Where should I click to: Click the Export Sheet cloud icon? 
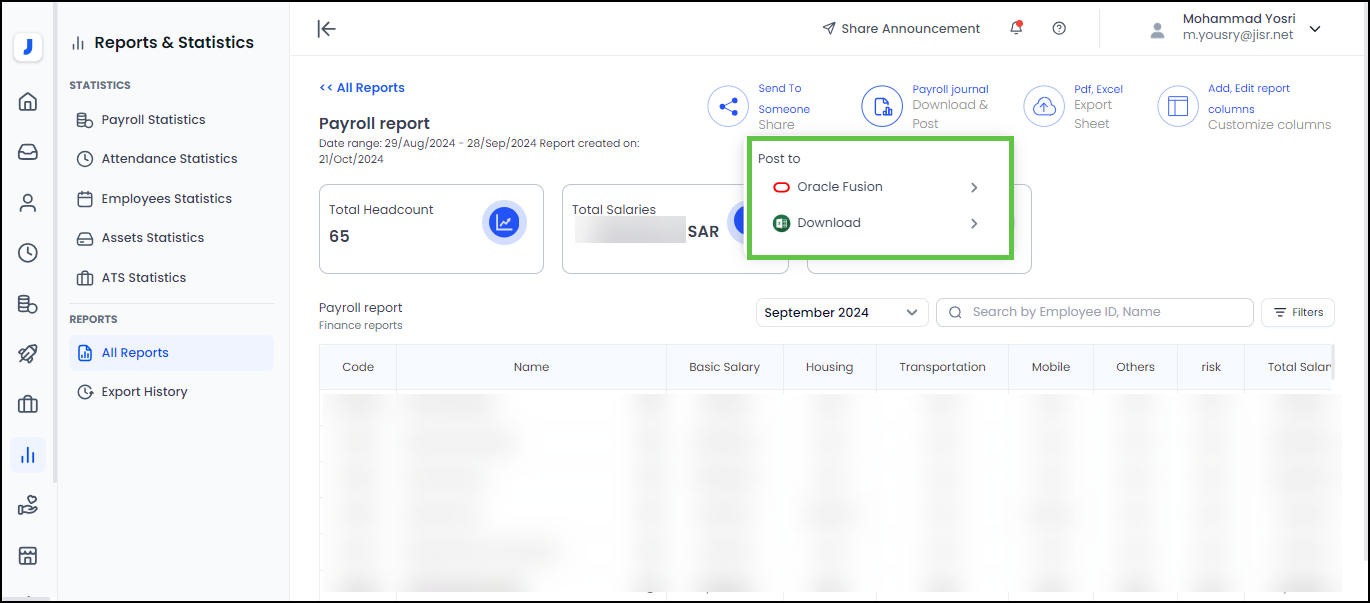[x=1044, y=106]
